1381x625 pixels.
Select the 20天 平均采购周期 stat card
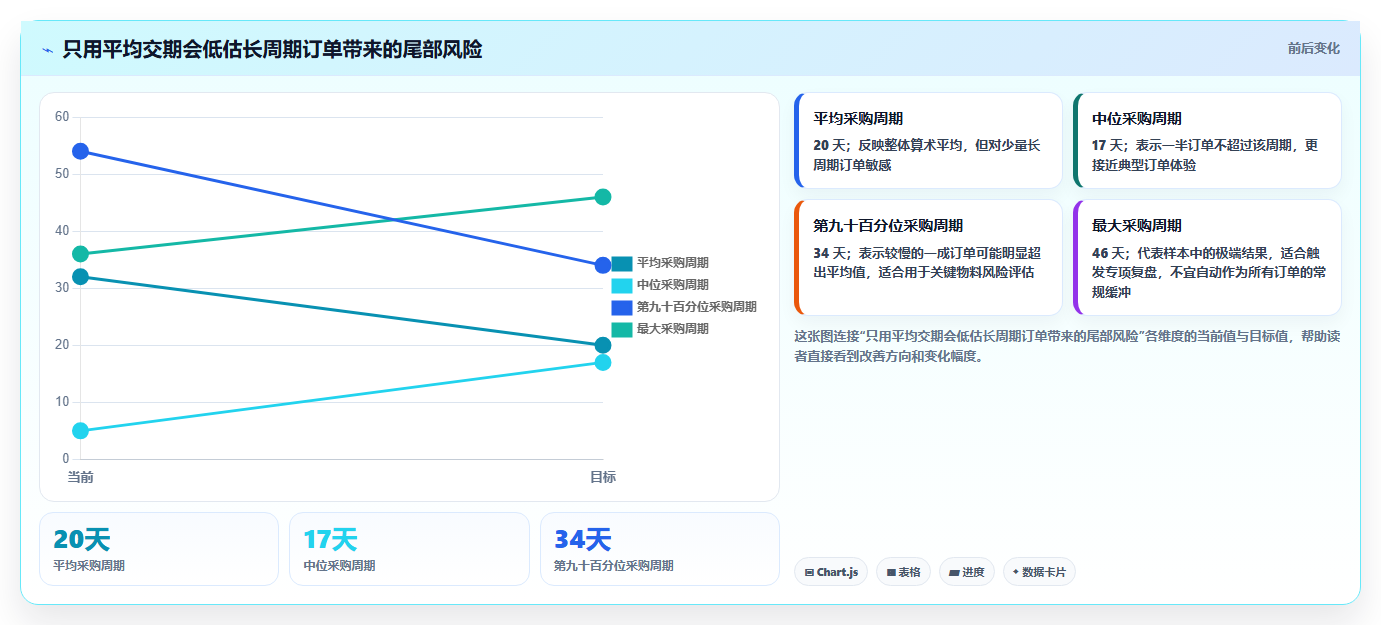pyautogui.click(x=159, y=549)
